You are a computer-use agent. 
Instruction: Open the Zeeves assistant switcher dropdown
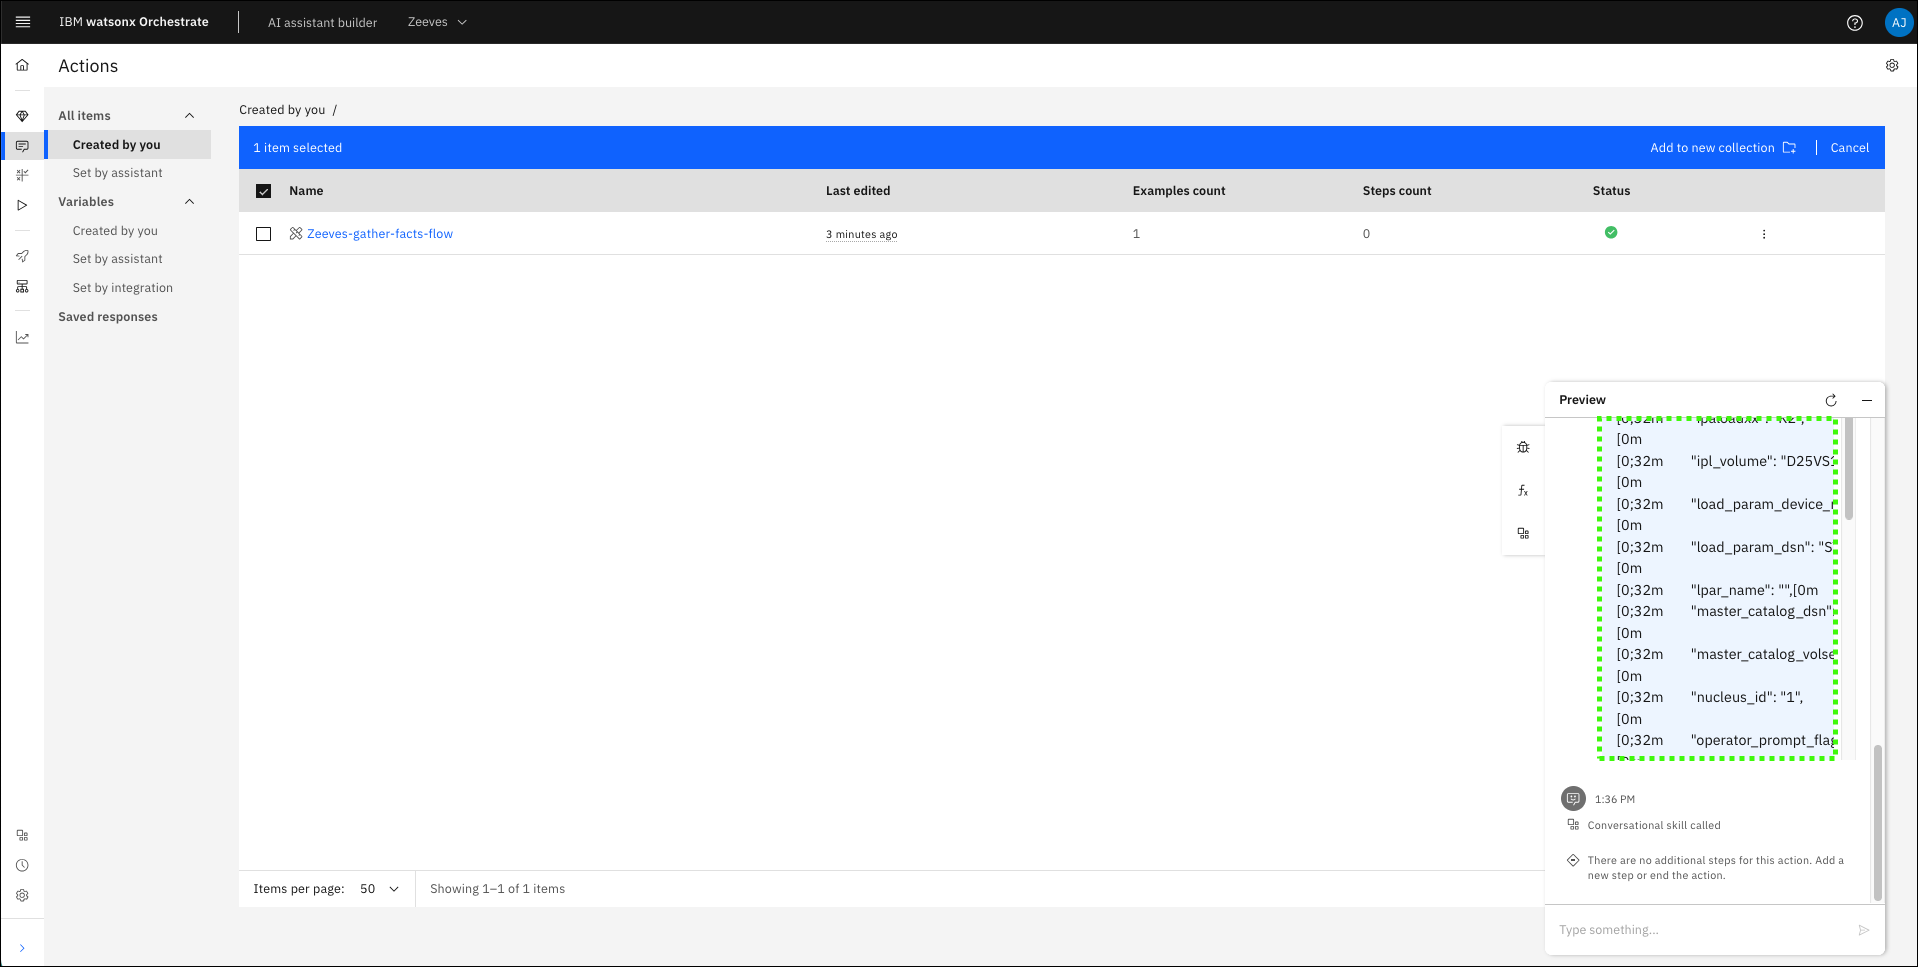(x=437, y=22)
